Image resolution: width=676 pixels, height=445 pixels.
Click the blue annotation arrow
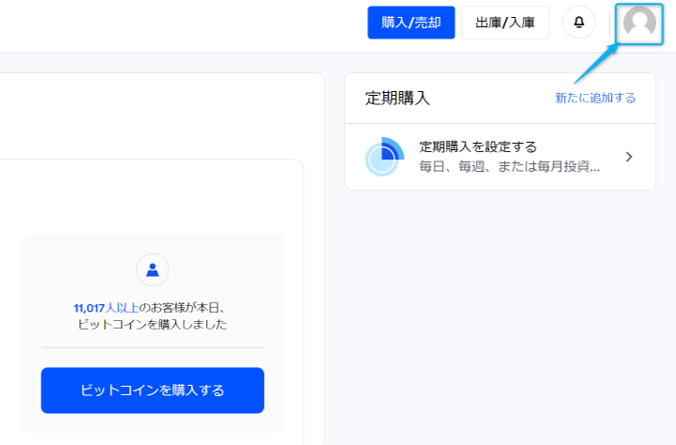click(x=595, y=65)
